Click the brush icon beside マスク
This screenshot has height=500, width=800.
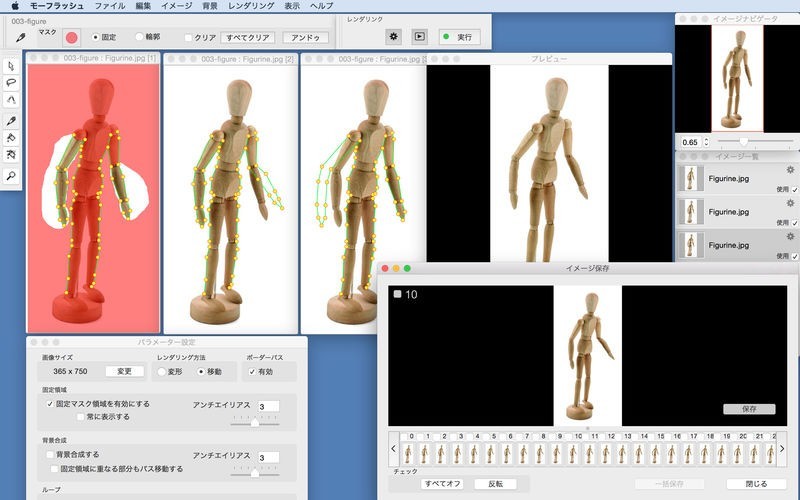pos(20,37)
